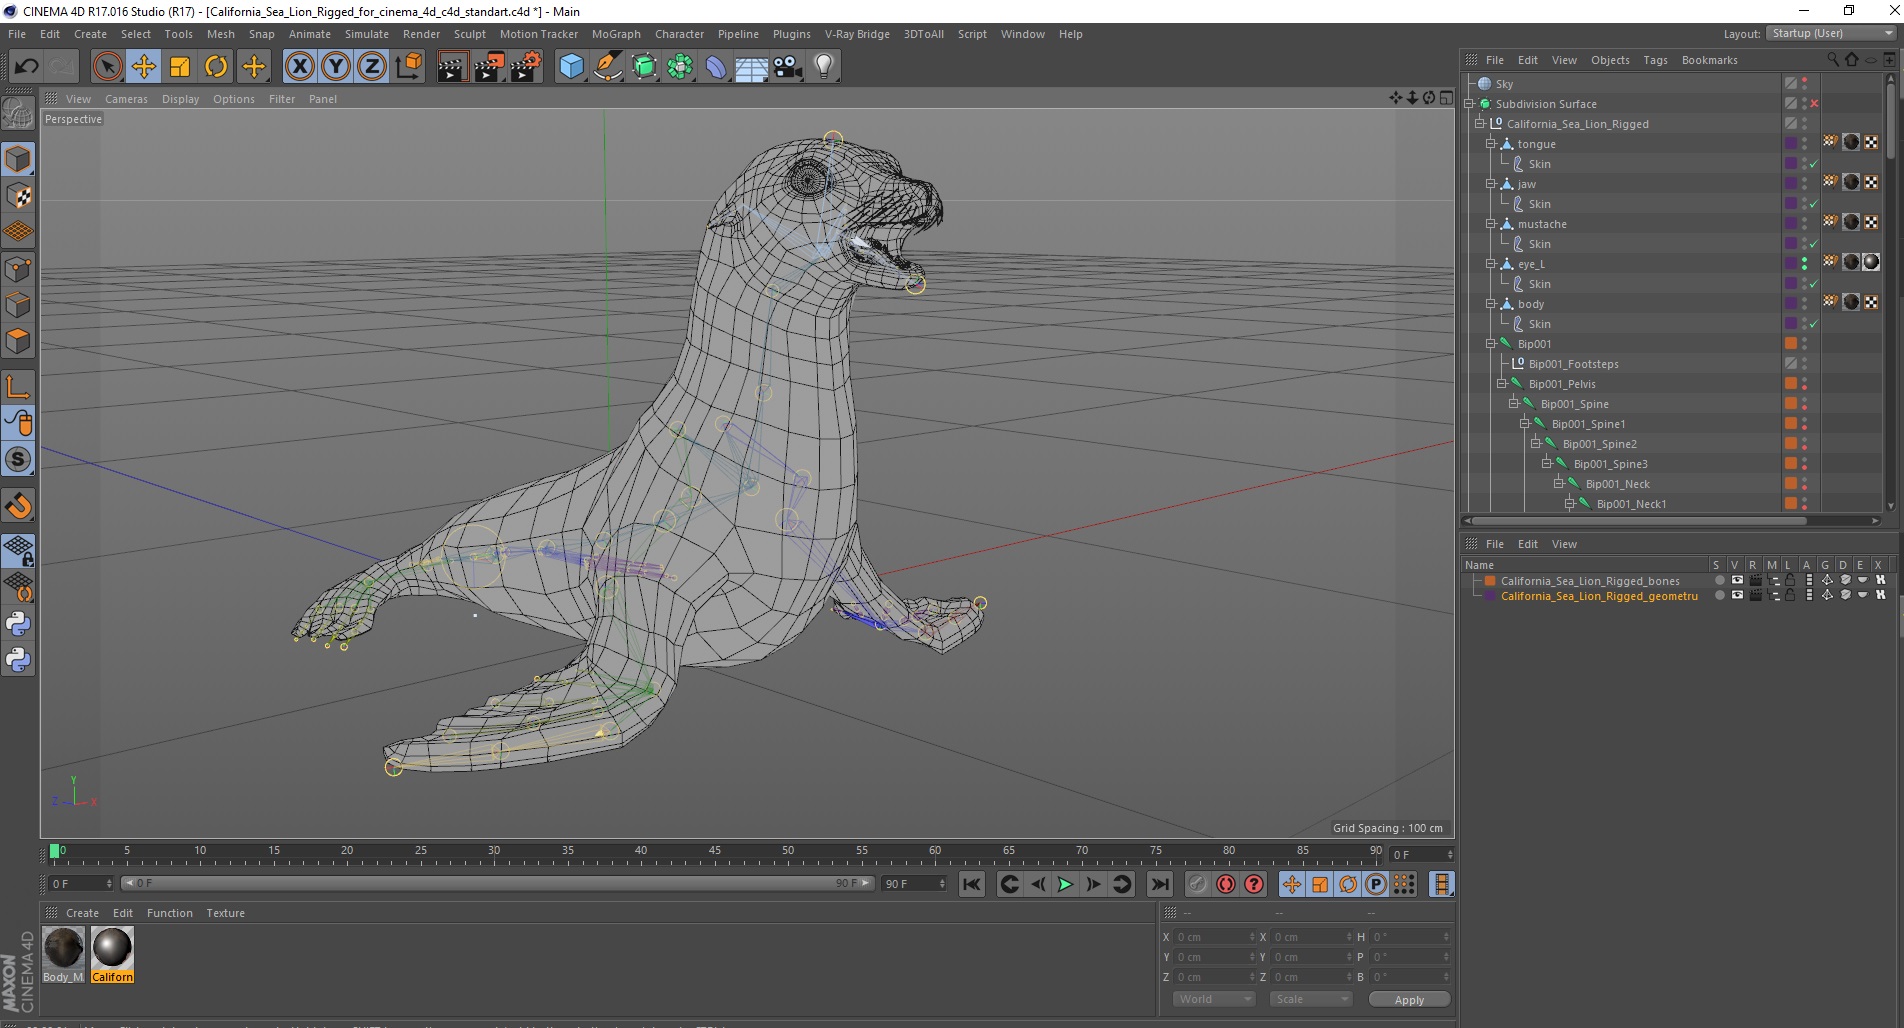Click the Record Active Objects button
This screenshot has width=1904, height=1028.
click(x=1198, y=884)
